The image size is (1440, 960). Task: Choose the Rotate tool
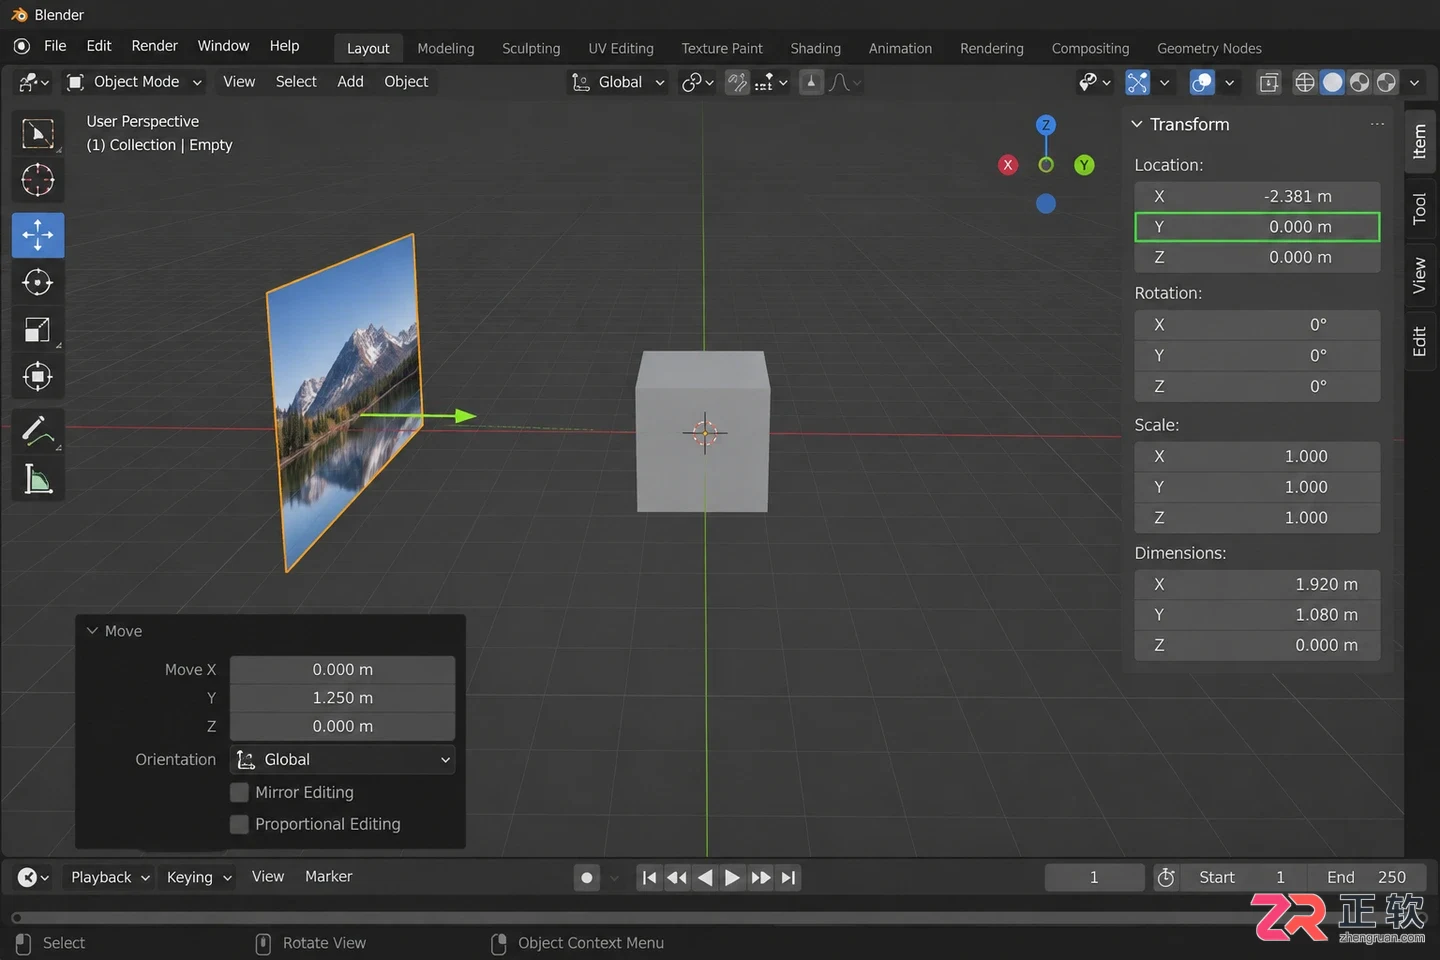[x=38, y=283]
